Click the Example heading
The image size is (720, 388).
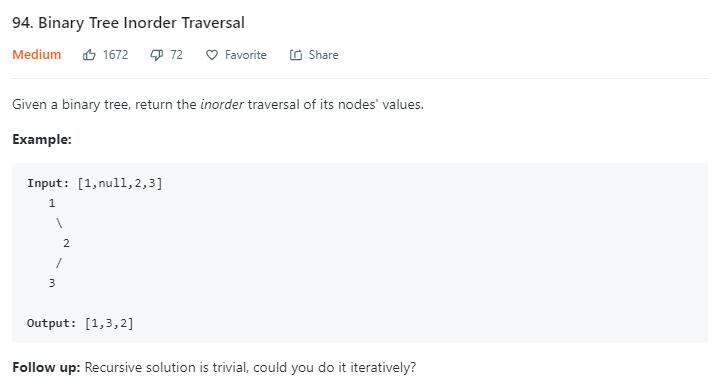pyautogui.click(x=42, y=139)
